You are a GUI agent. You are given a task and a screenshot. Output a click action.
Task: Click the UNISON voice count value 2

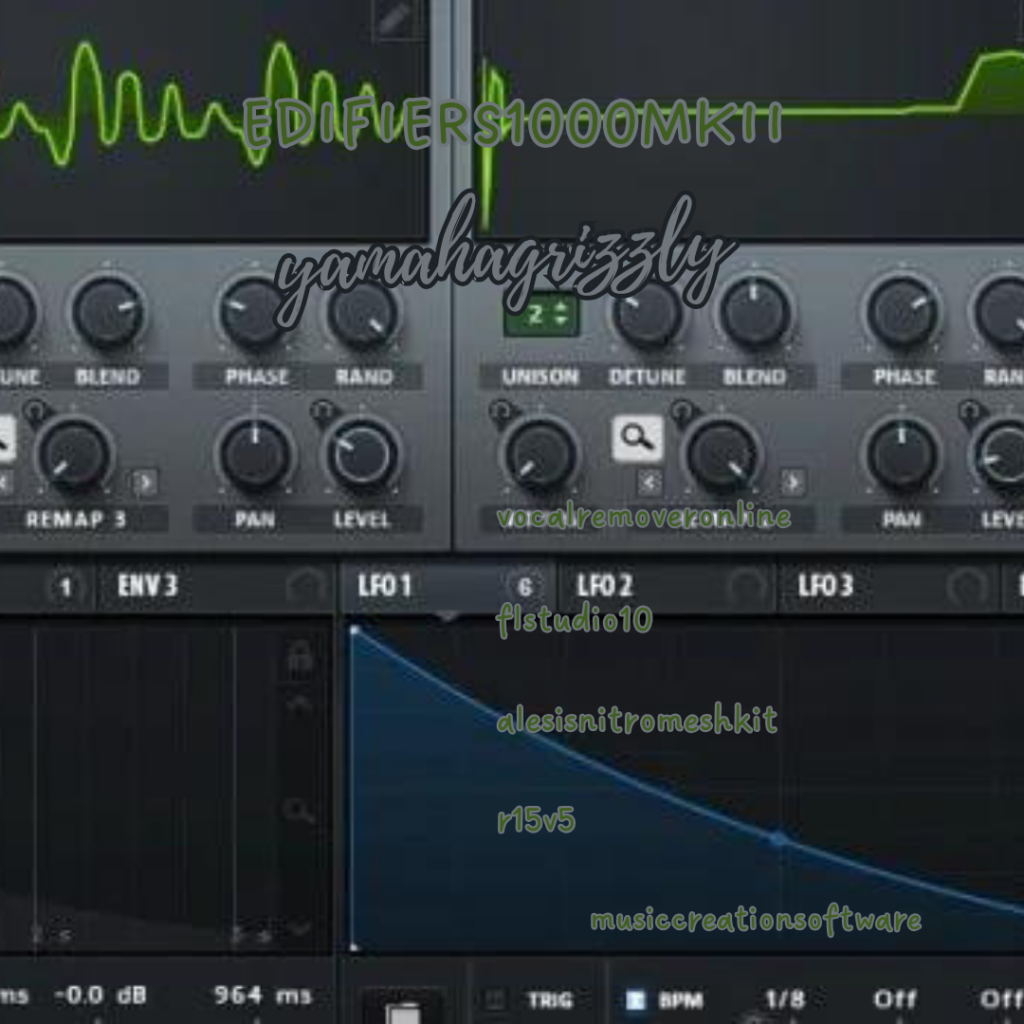pos(536,314)
